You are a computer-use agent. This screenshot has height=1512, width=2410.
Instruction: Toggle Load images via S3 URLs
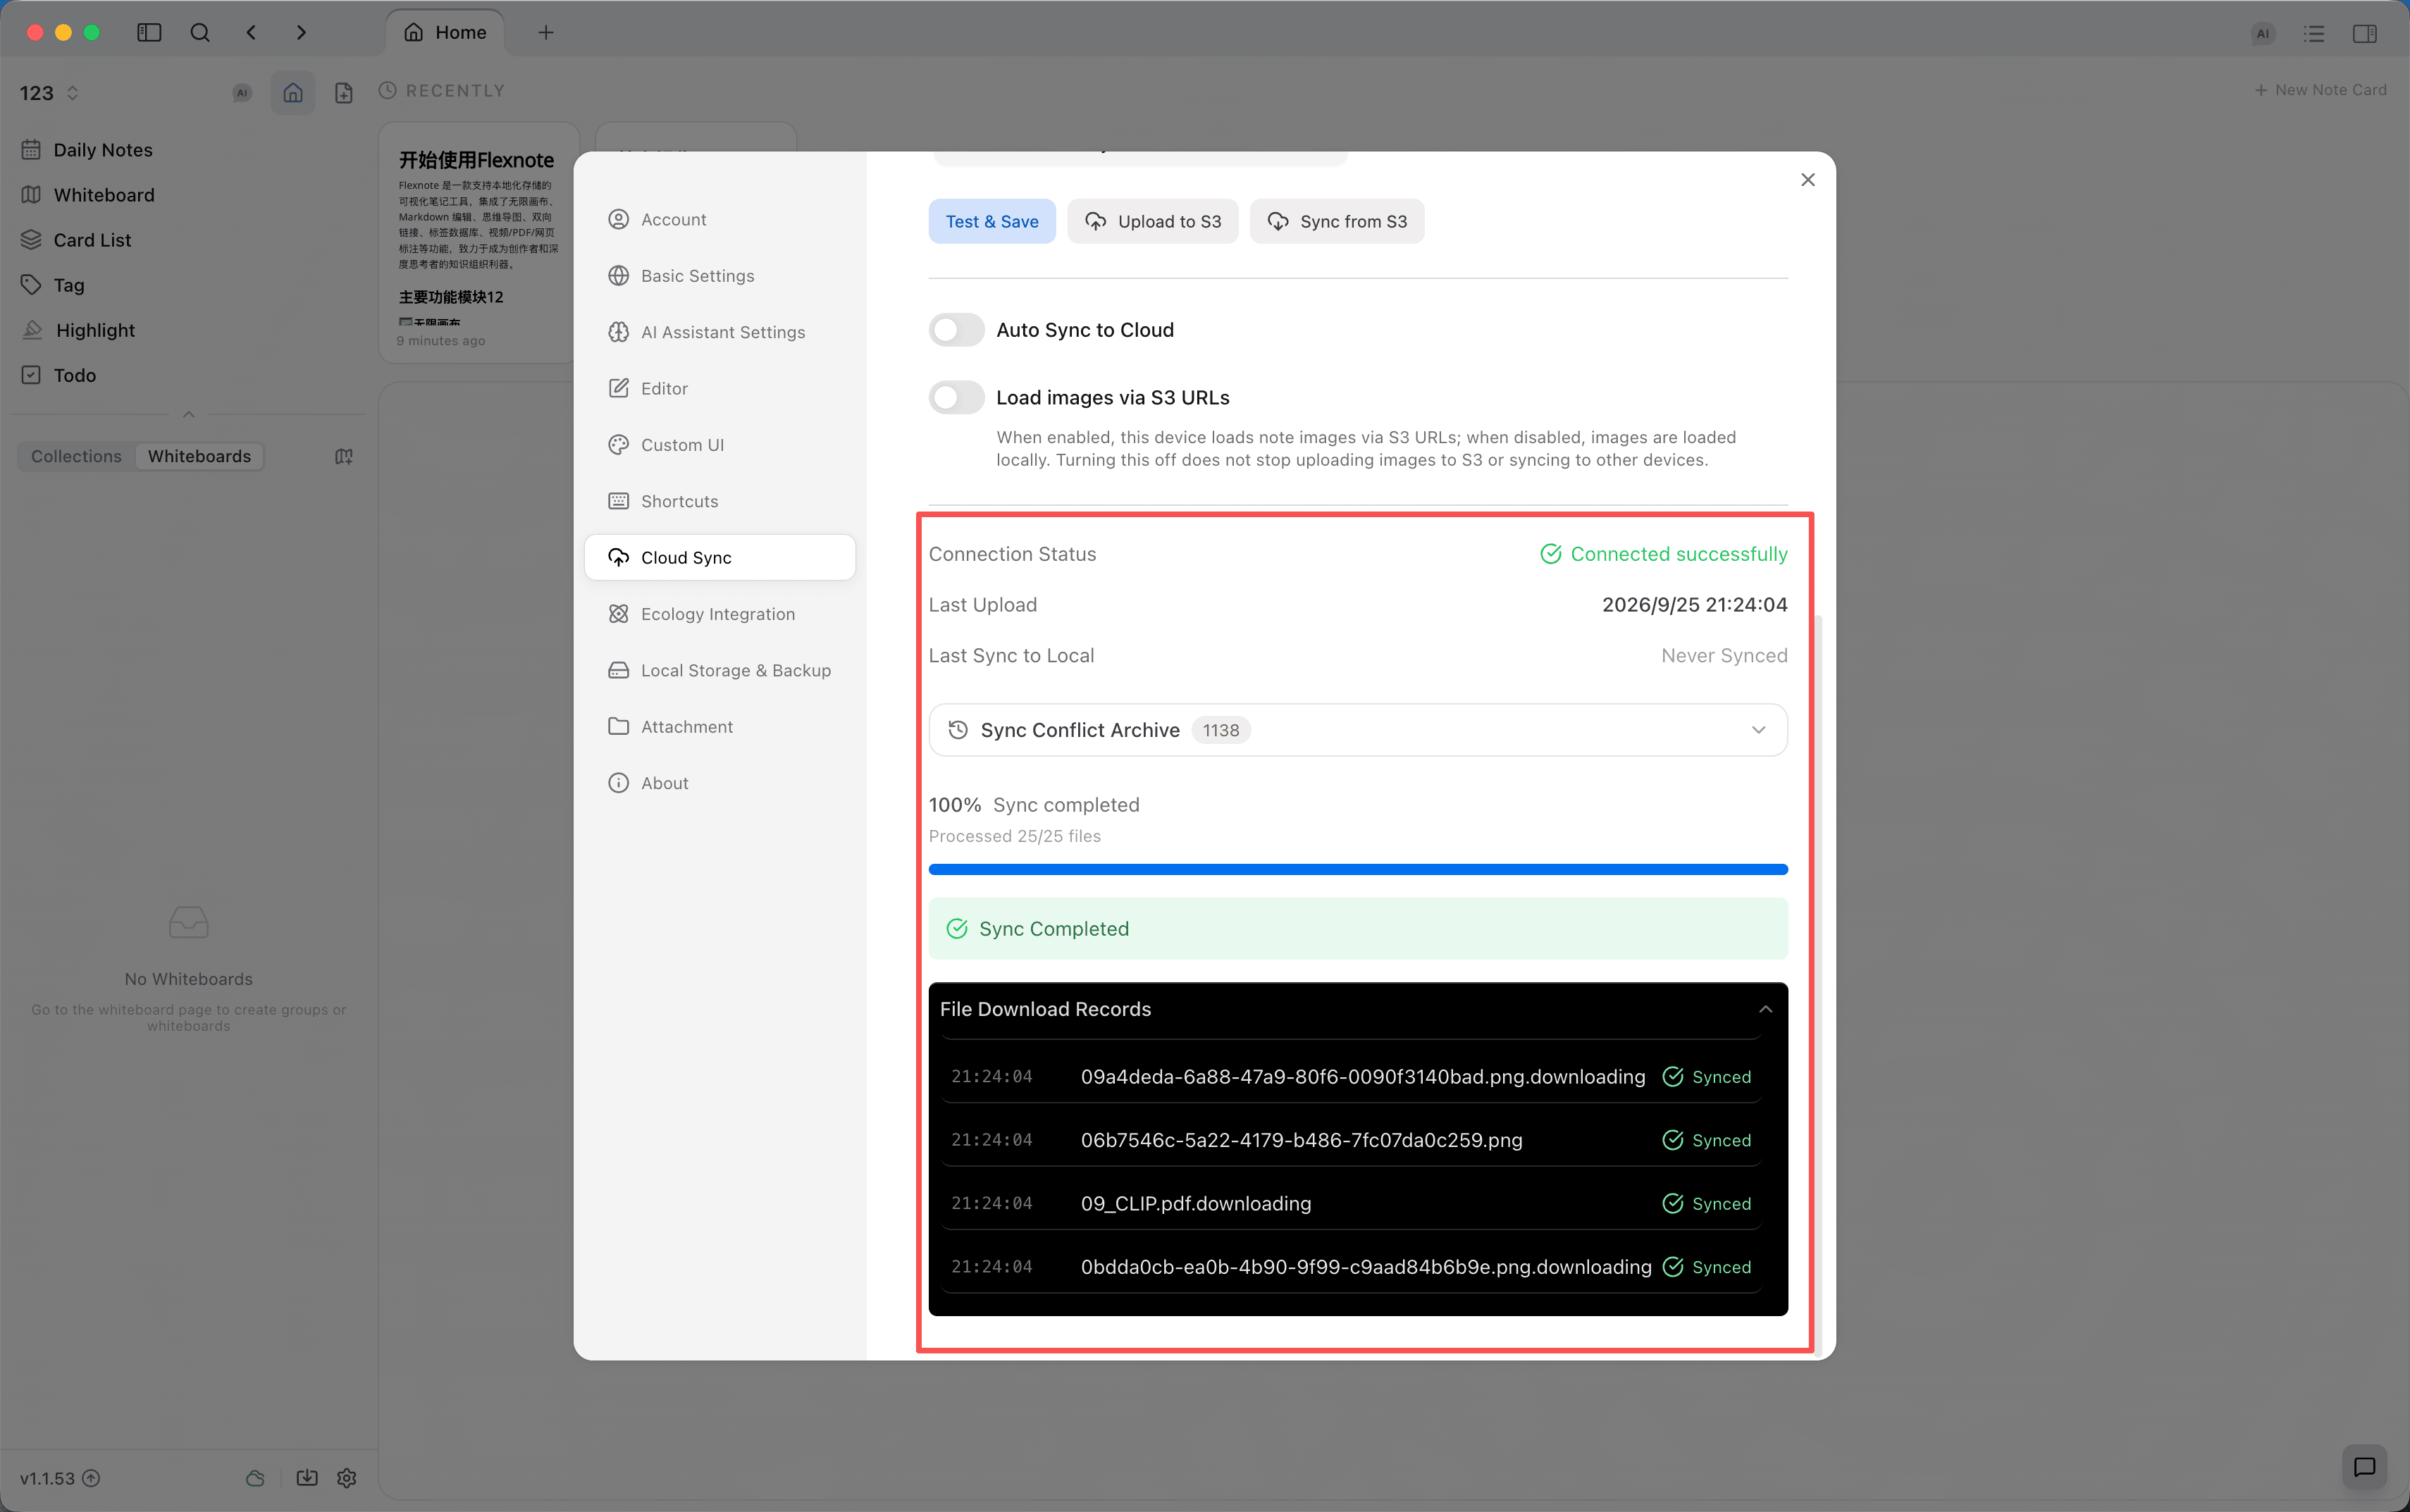(x=957, y=398)
